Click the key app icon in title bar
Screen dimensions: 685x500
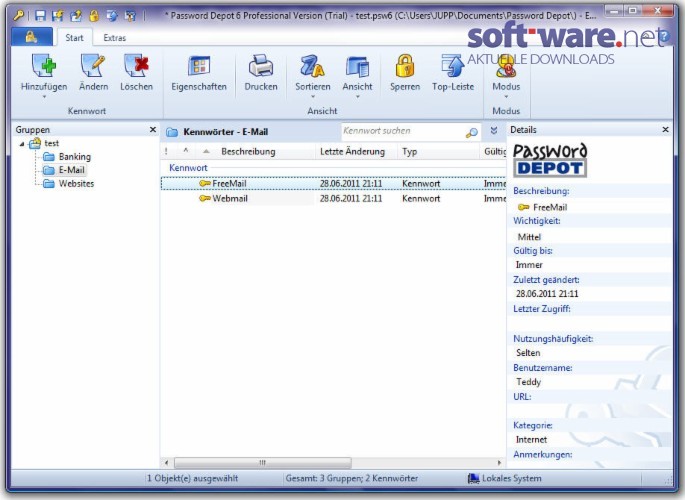[18, 16]
